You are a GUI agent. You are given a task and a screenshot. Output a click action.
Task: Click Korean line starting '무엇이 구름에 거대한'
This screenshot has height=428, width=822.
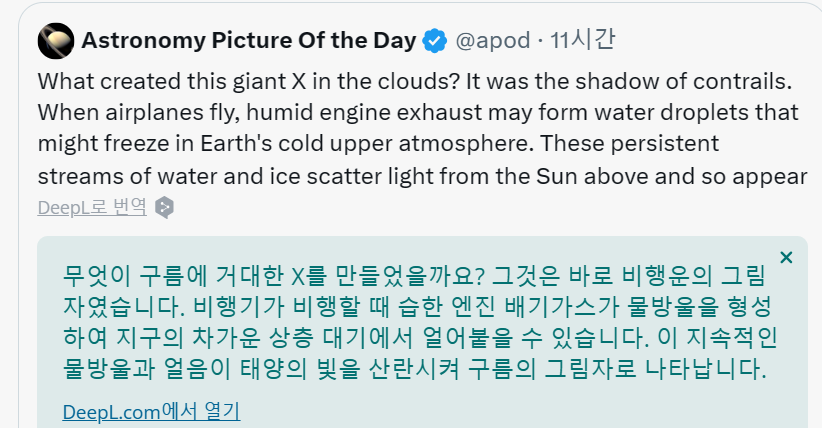tap(415, 275)
